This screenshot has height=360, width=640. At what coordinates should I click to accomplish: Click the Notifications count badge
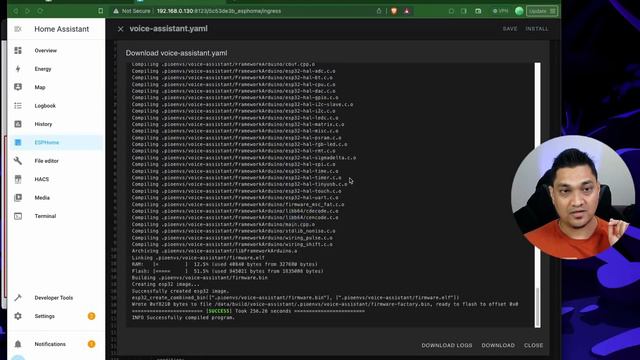coord(91,344)
